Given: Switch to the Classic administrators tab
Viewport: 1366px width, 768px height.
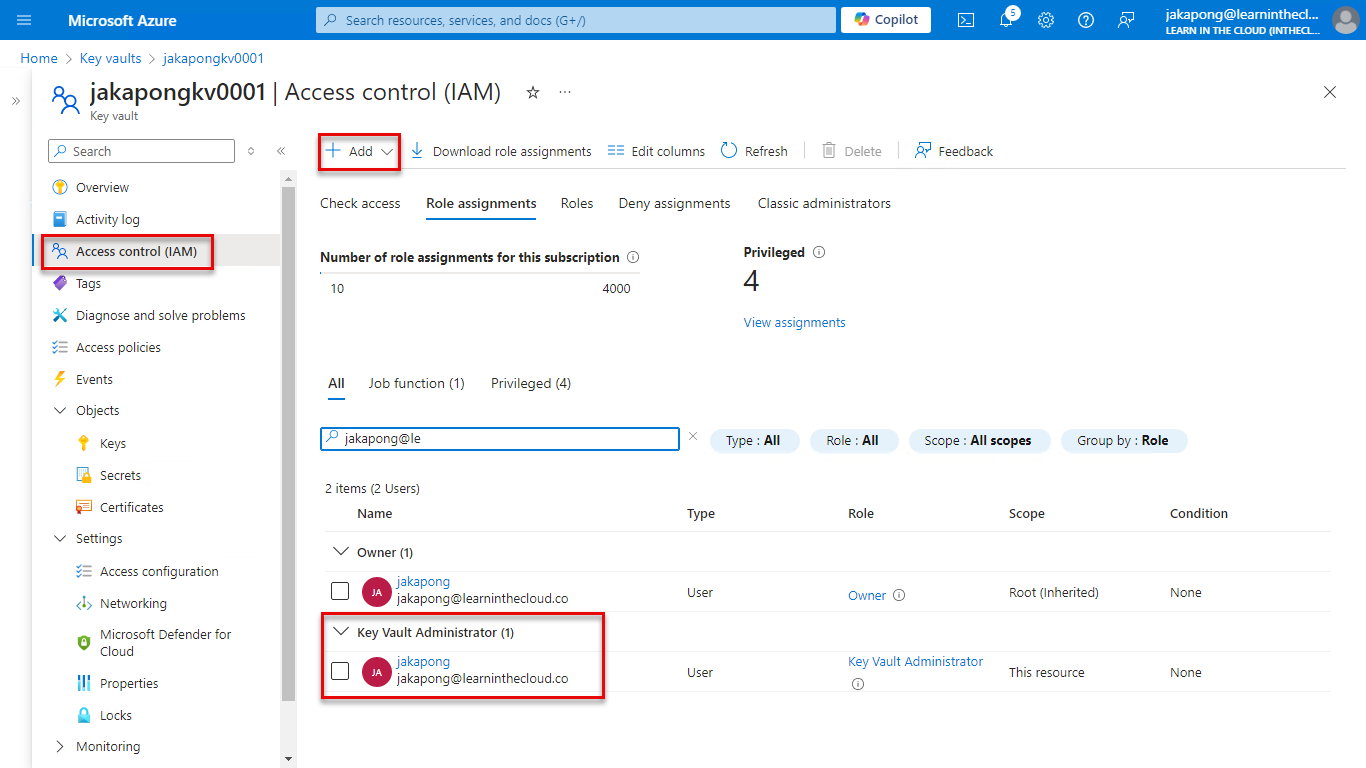Looking at the screenshot, I should click(824, 203).
